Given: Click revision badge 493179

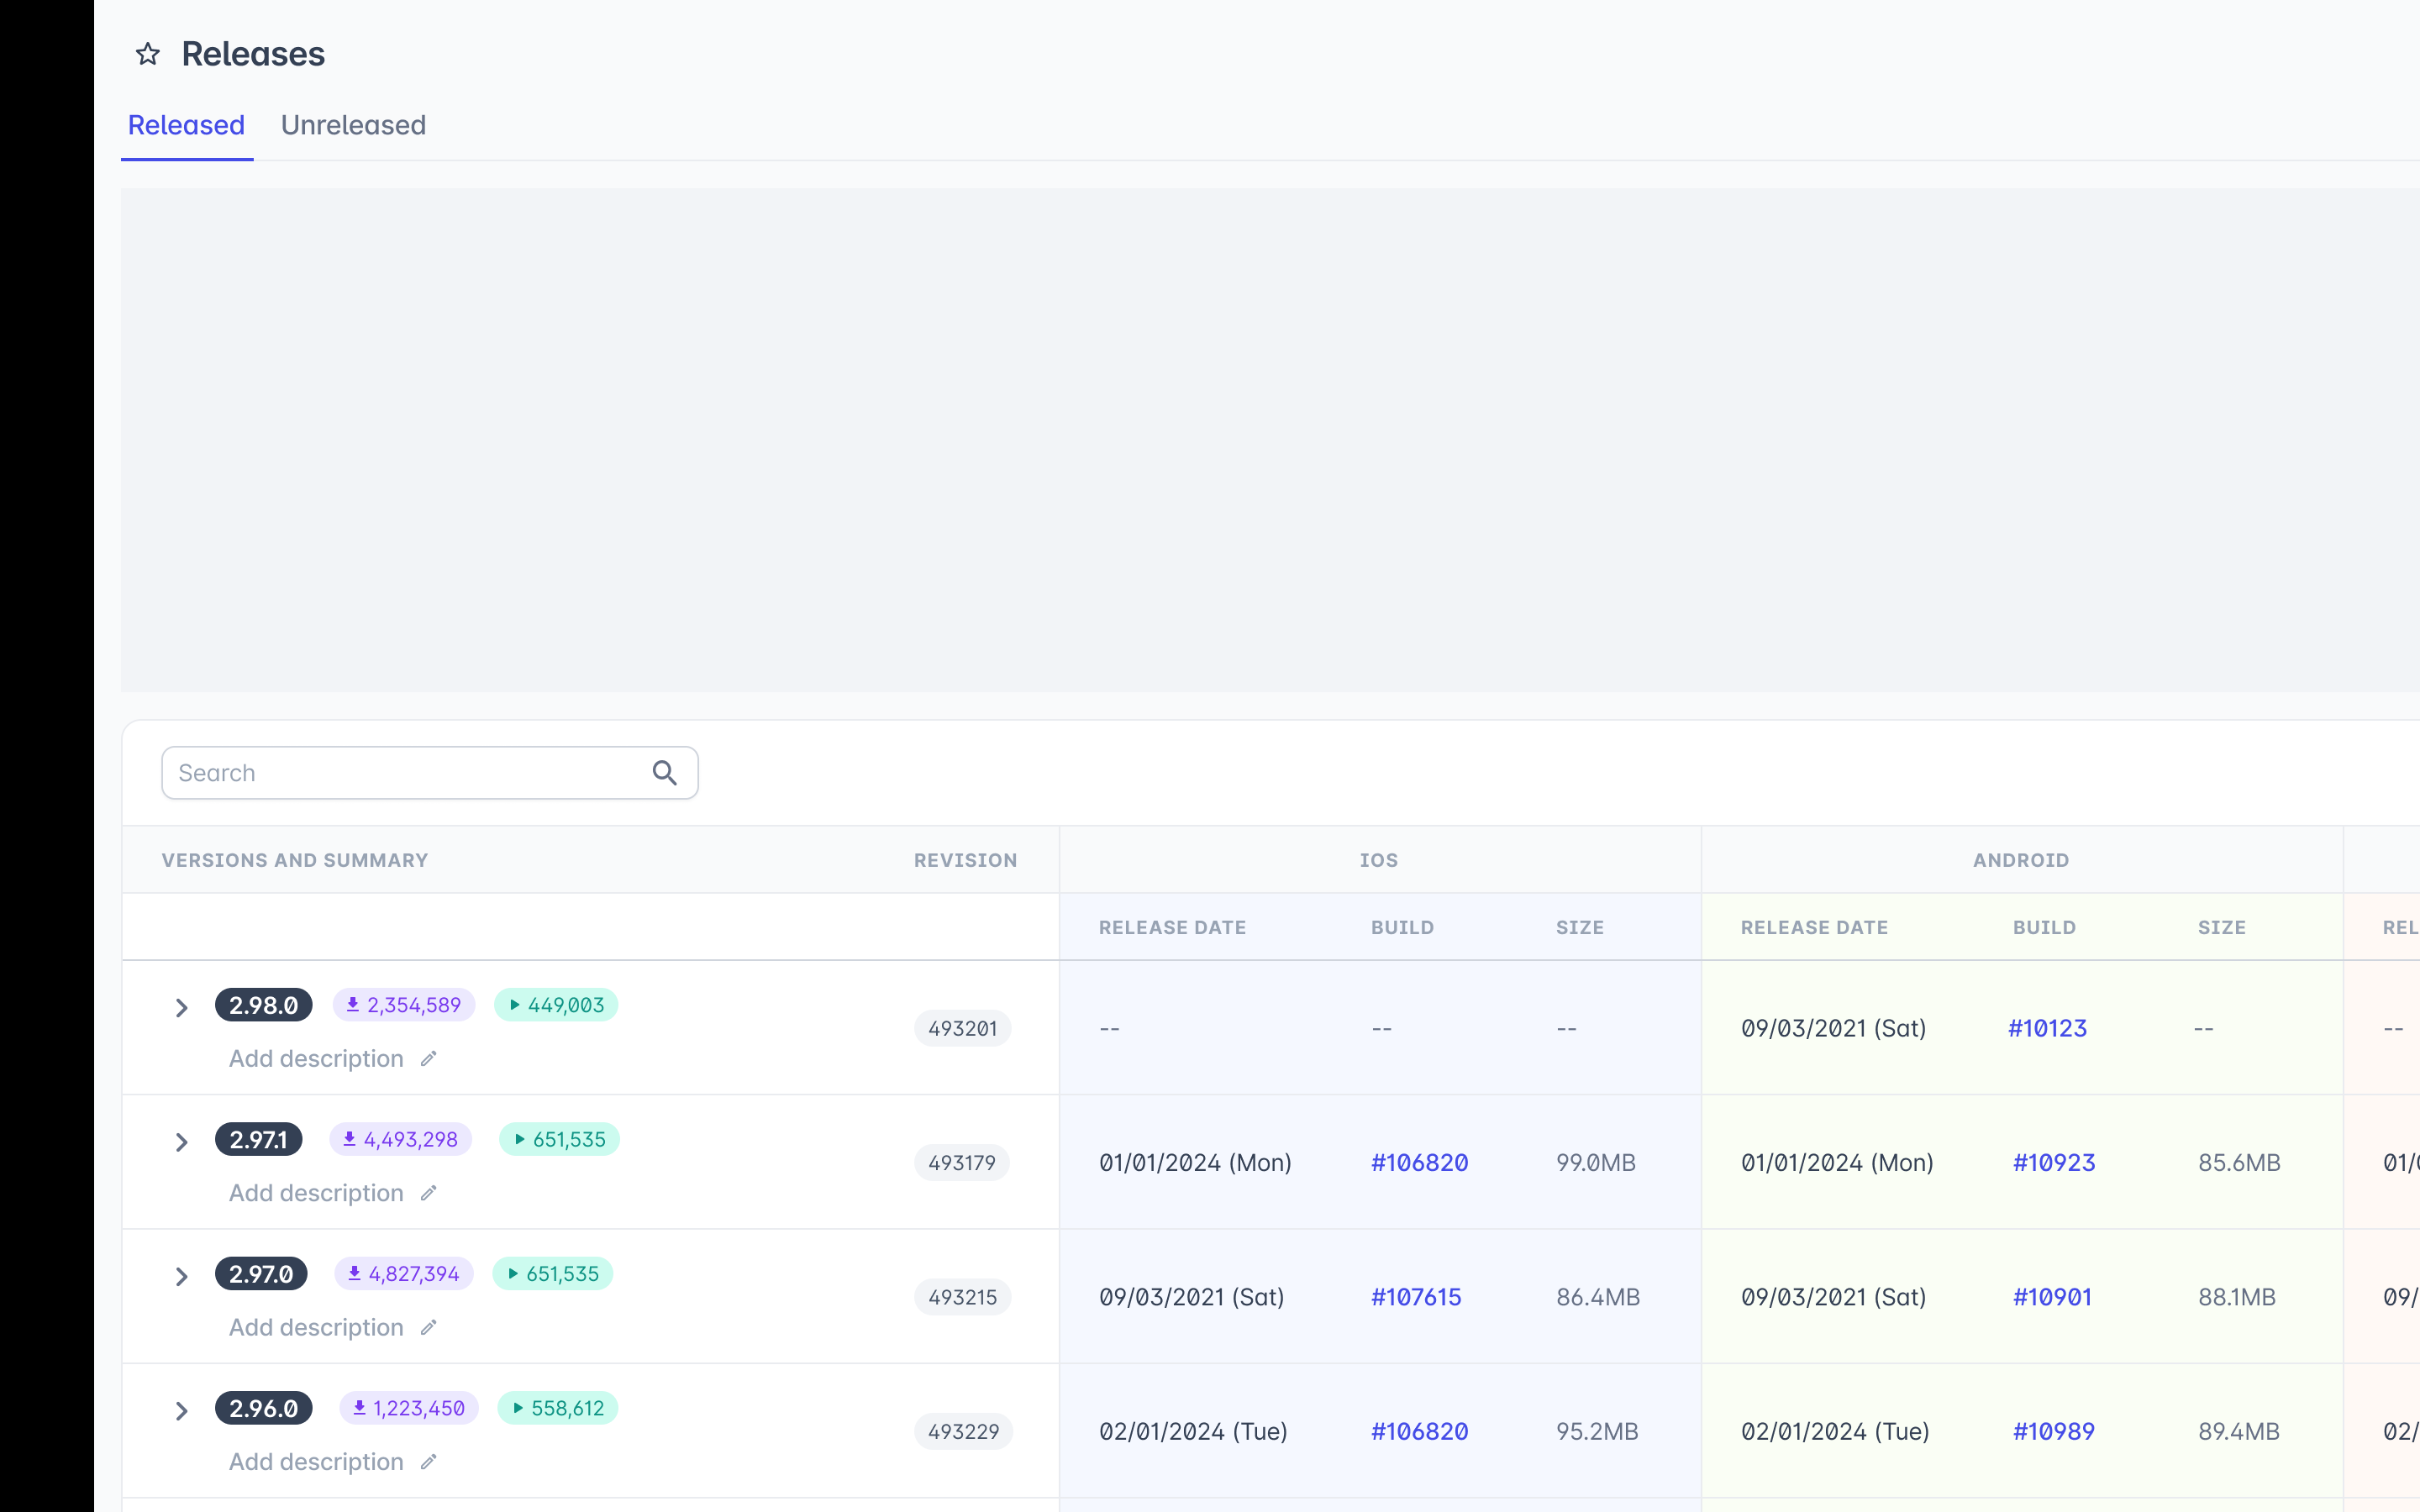Looking at the screenshot, I should pos(962,1163).
